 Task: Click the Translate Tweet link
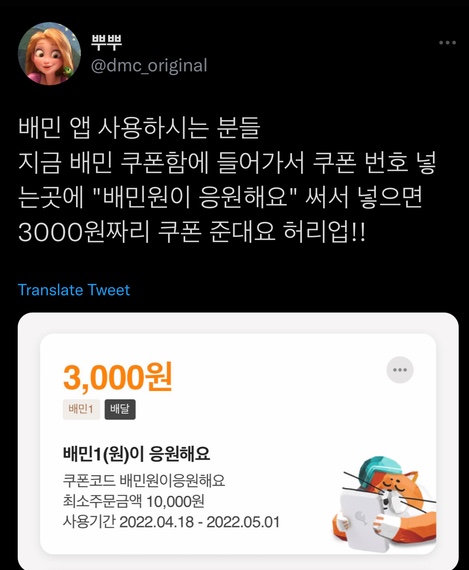pos(74,290)
